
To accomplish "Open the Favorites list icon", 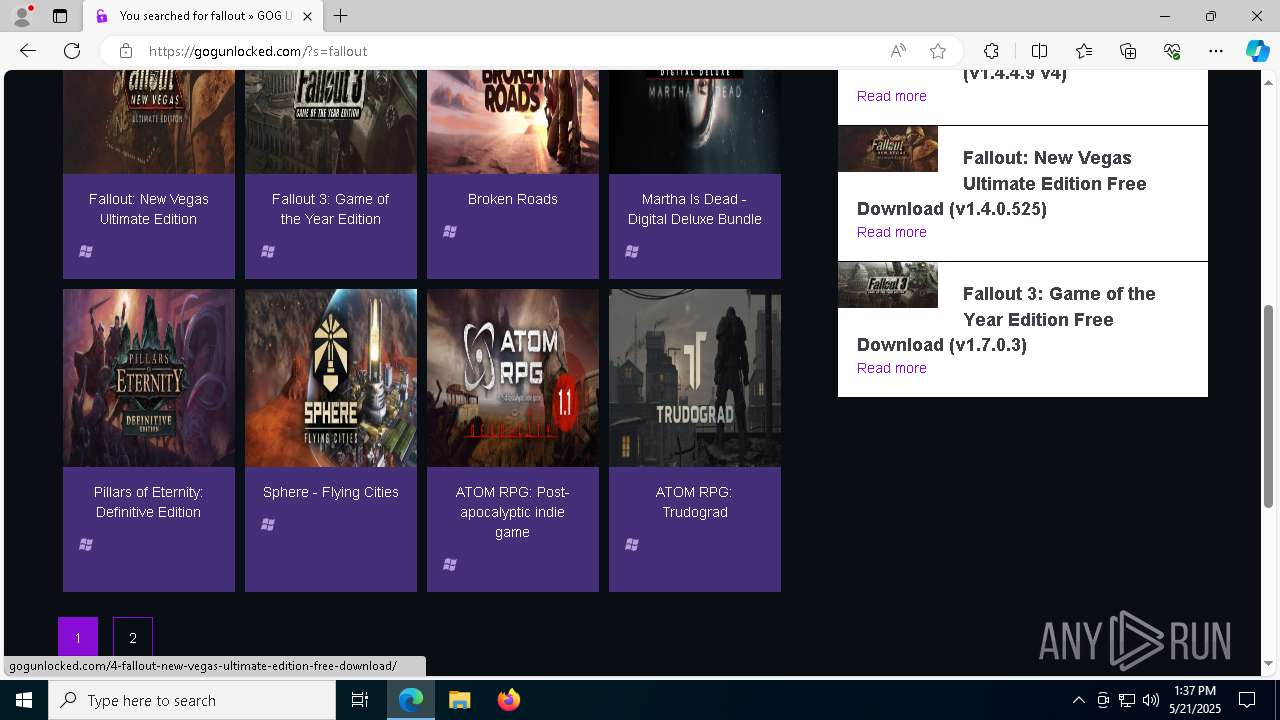I will [x=1084, y=51].
